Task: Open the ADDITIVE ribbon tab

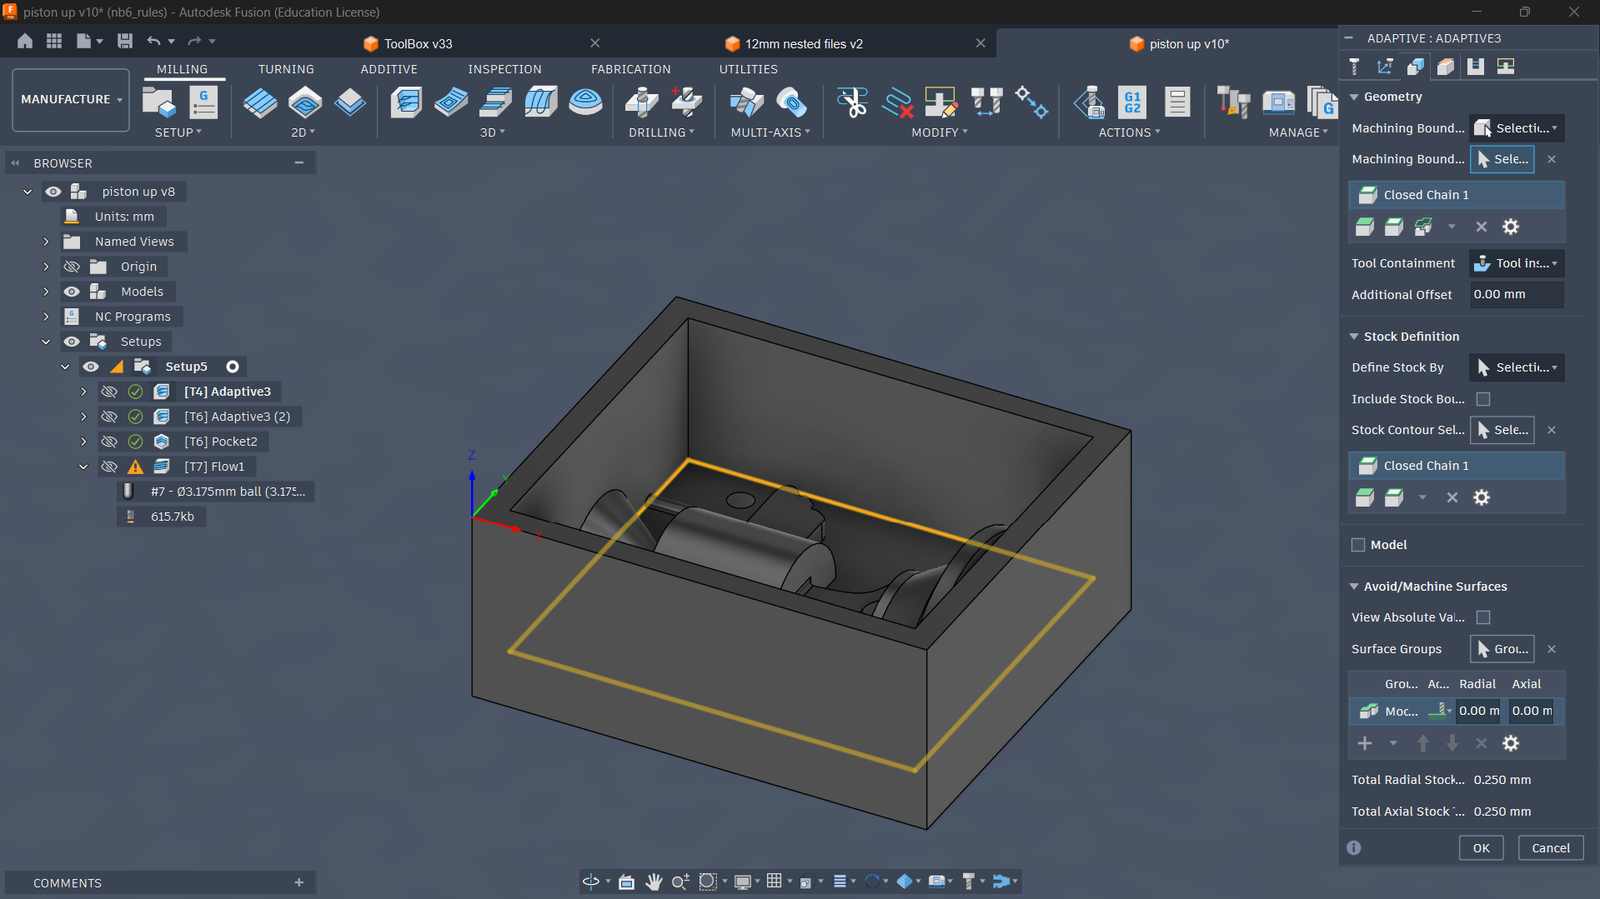Action: pyautogui.click(x=389, y=69)
